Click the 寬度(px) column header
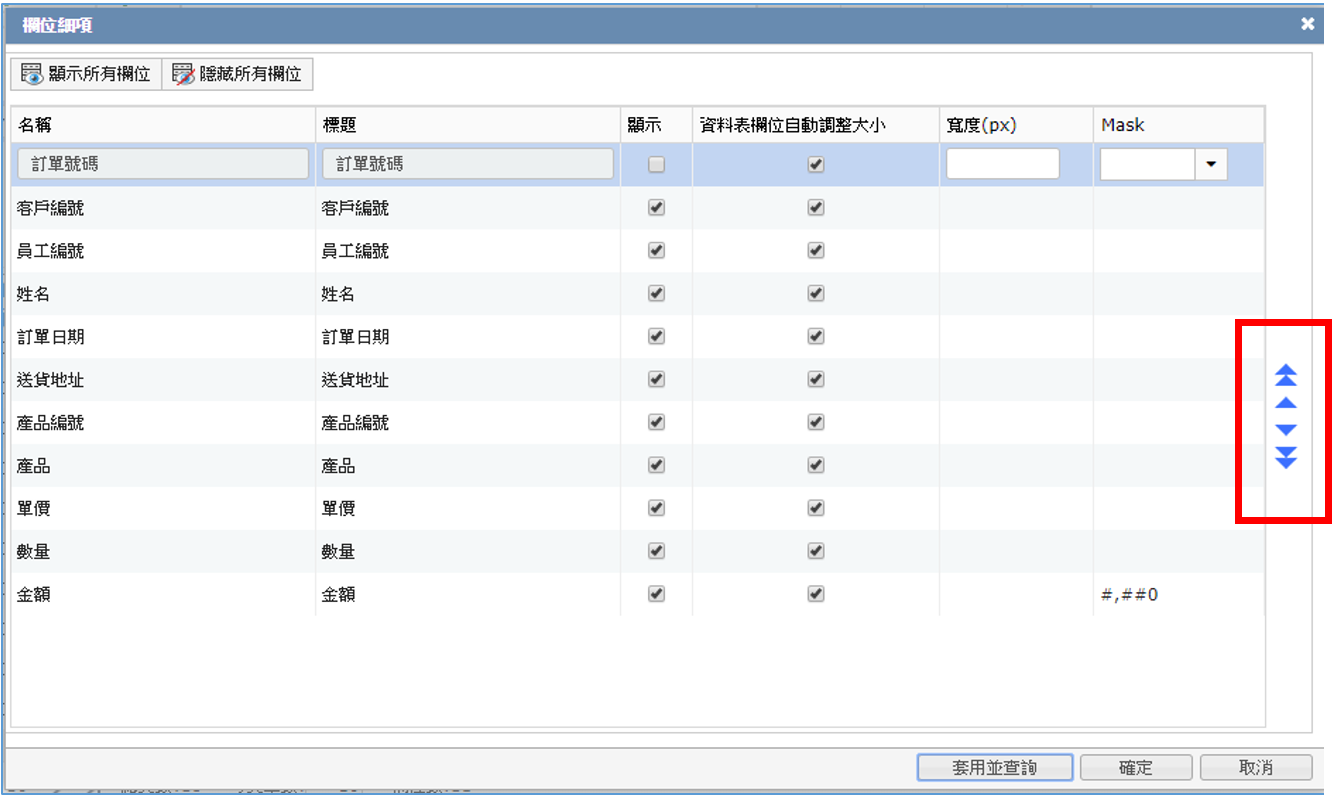Viewport: 1335px width, 799px height. (1016, 125)
